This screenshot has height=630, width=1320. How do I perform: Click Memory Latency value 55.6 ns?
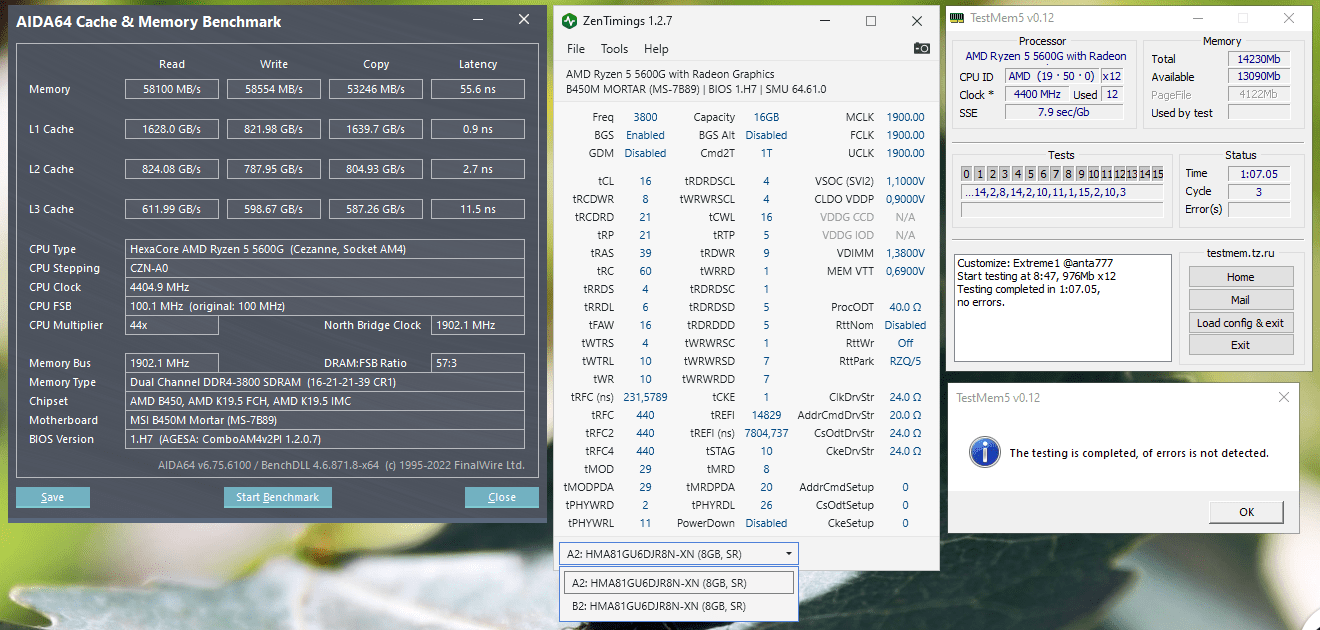coord(478,89)
